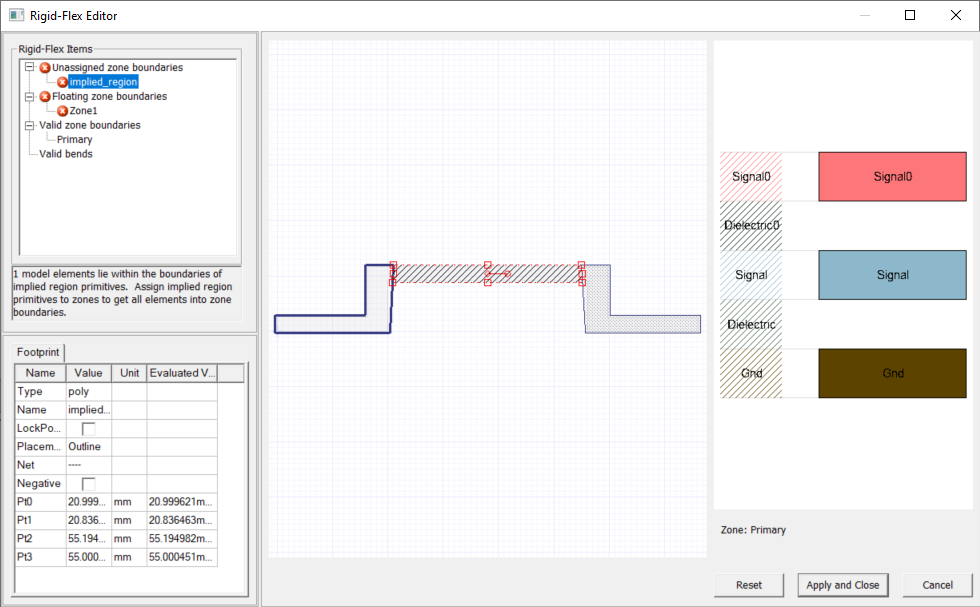This screenshot has width=980, height=607.
Task: Click the hatched Signal0 layer preview icon
Action: (x=750, y=176)
